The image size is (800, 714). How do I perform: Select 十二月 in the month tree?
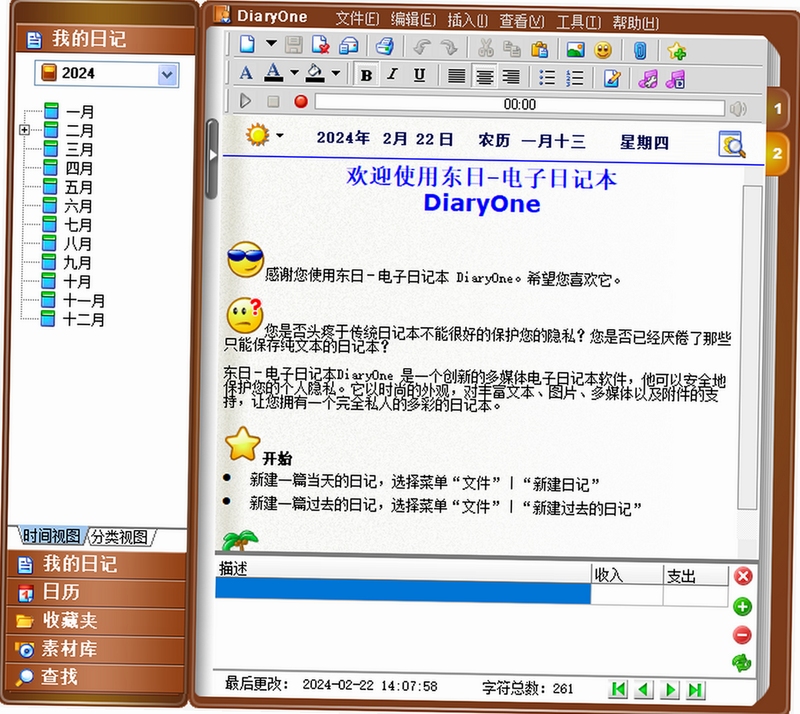[x=84, y=319]
